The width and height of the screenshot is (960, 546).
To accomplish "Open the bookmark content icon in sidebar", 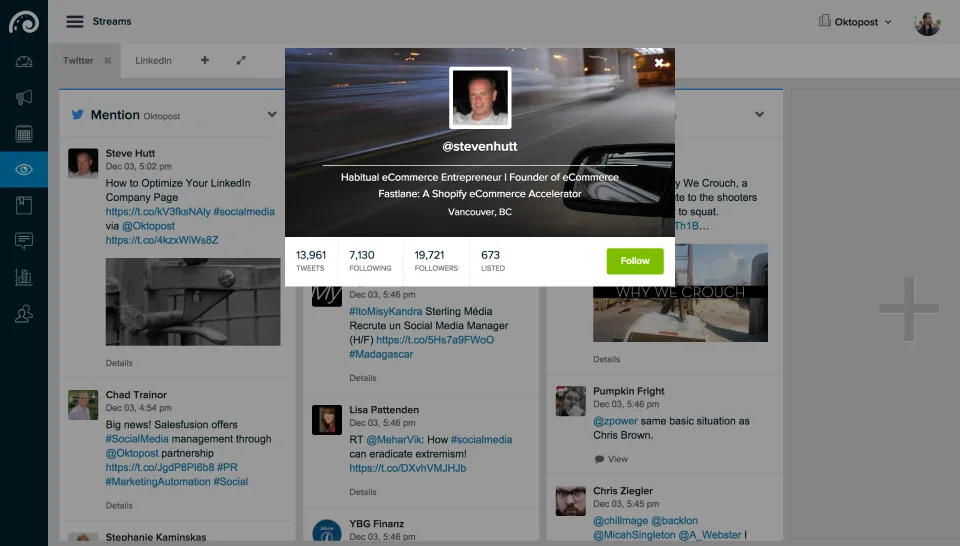I will click(x=24, y=206).
